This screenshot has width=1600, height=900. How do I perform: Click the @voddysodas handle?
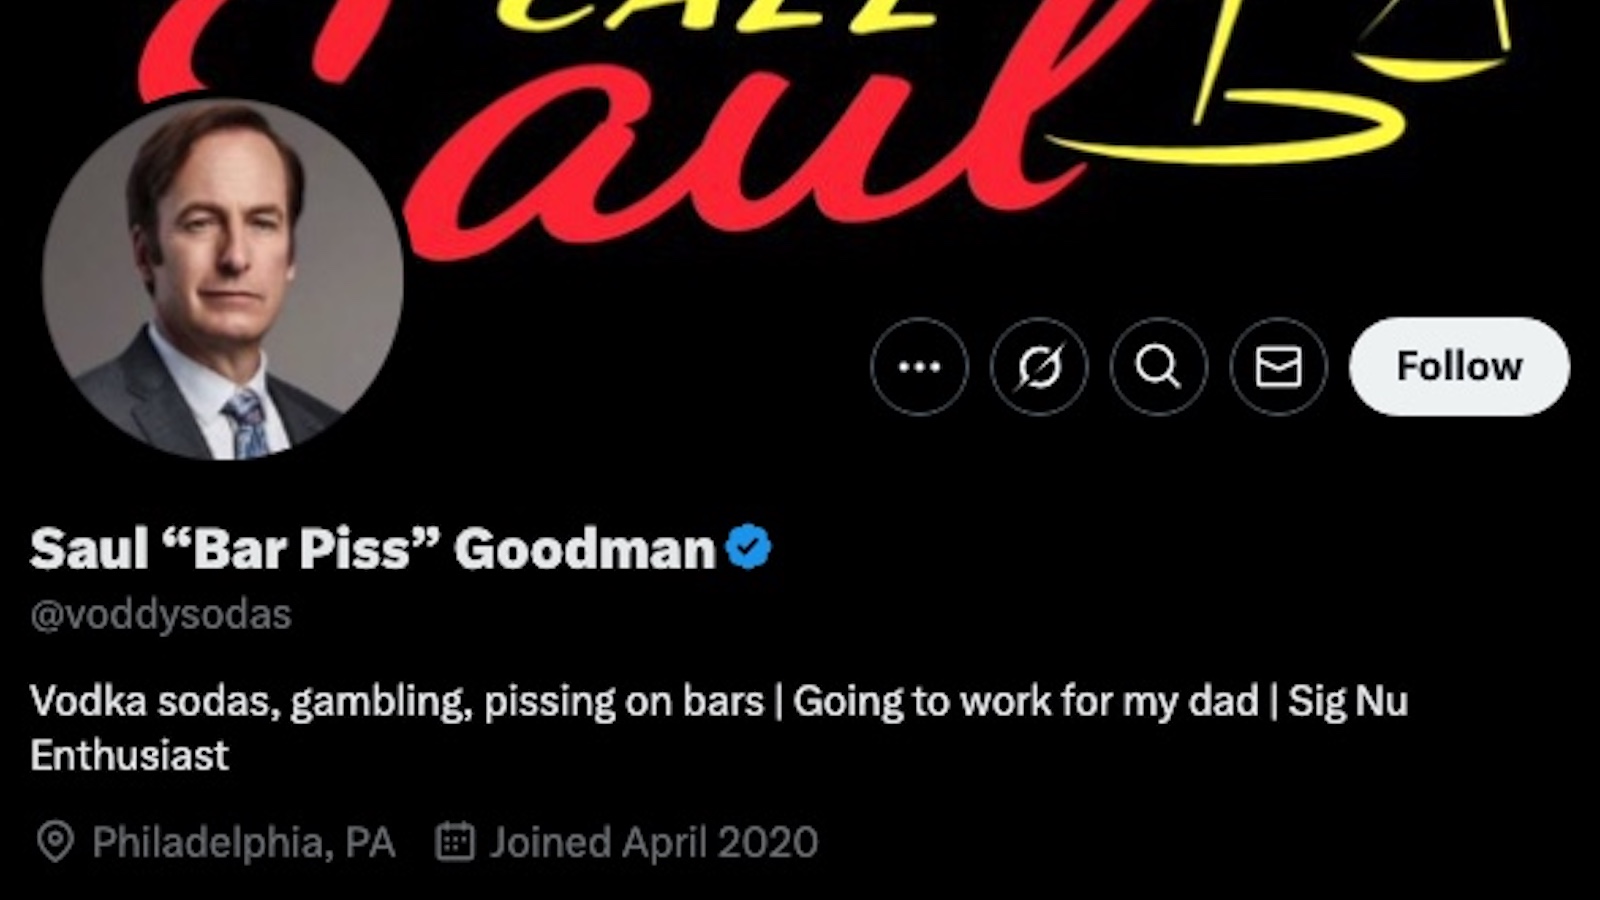click(x=161, y=614)
